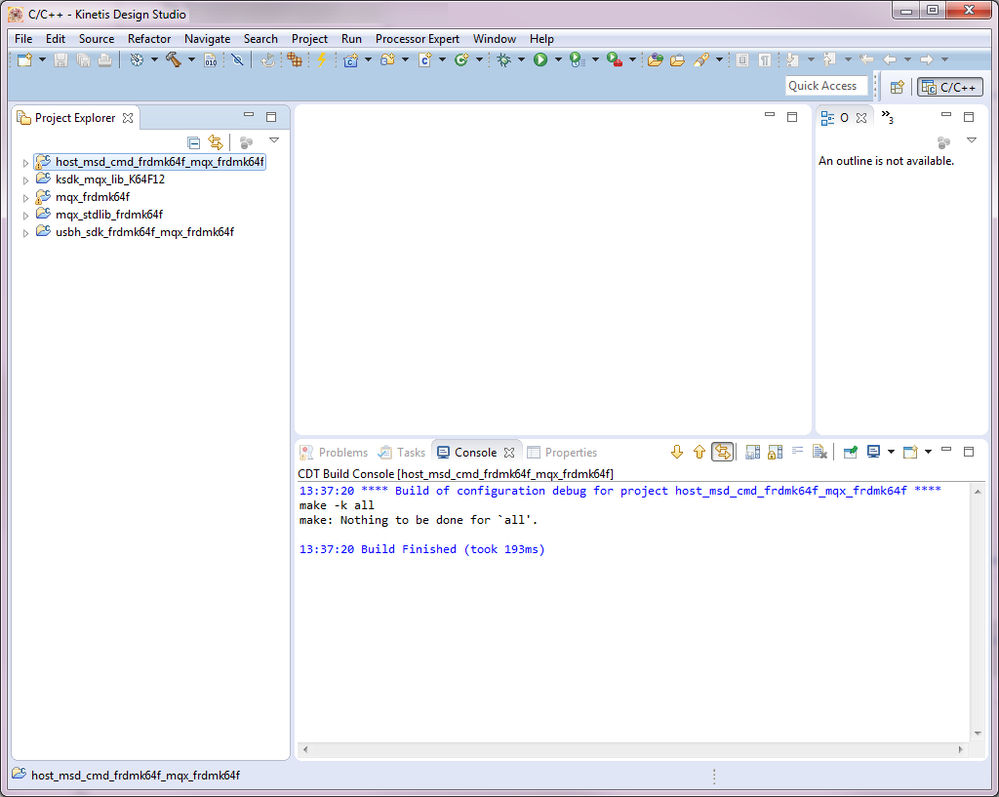Toggle console wrap/sync arrows button
The image size is (999, 797).
click(x=722, y=452)
